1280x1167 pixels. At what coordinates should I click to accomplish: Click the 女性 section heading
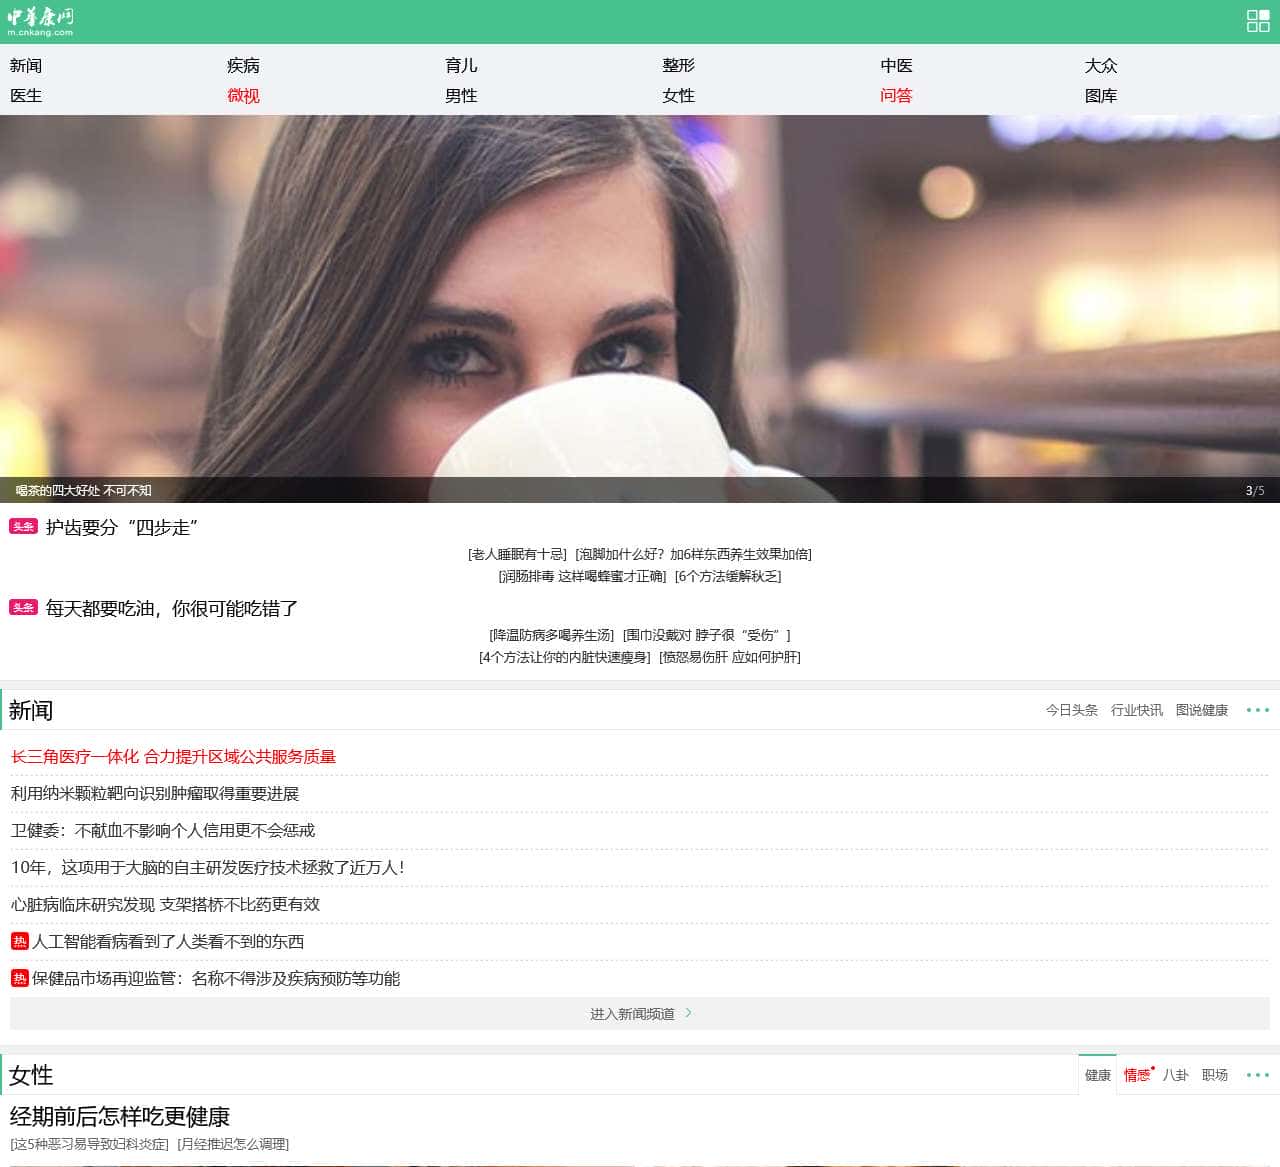pos(31,1075)
